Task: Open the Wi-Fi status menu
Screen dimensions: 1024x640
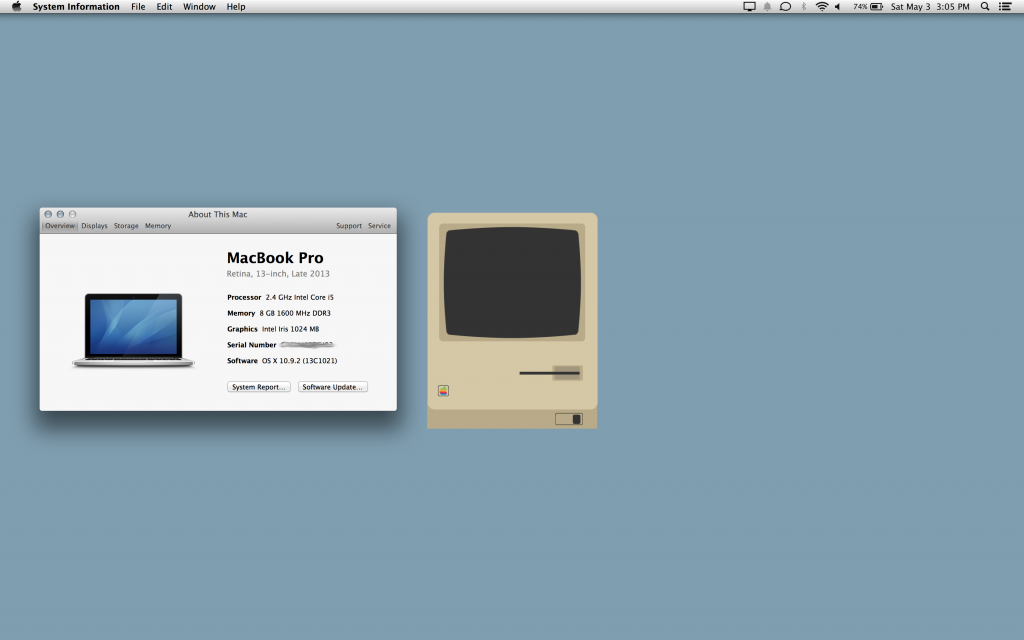Action: 822,7
